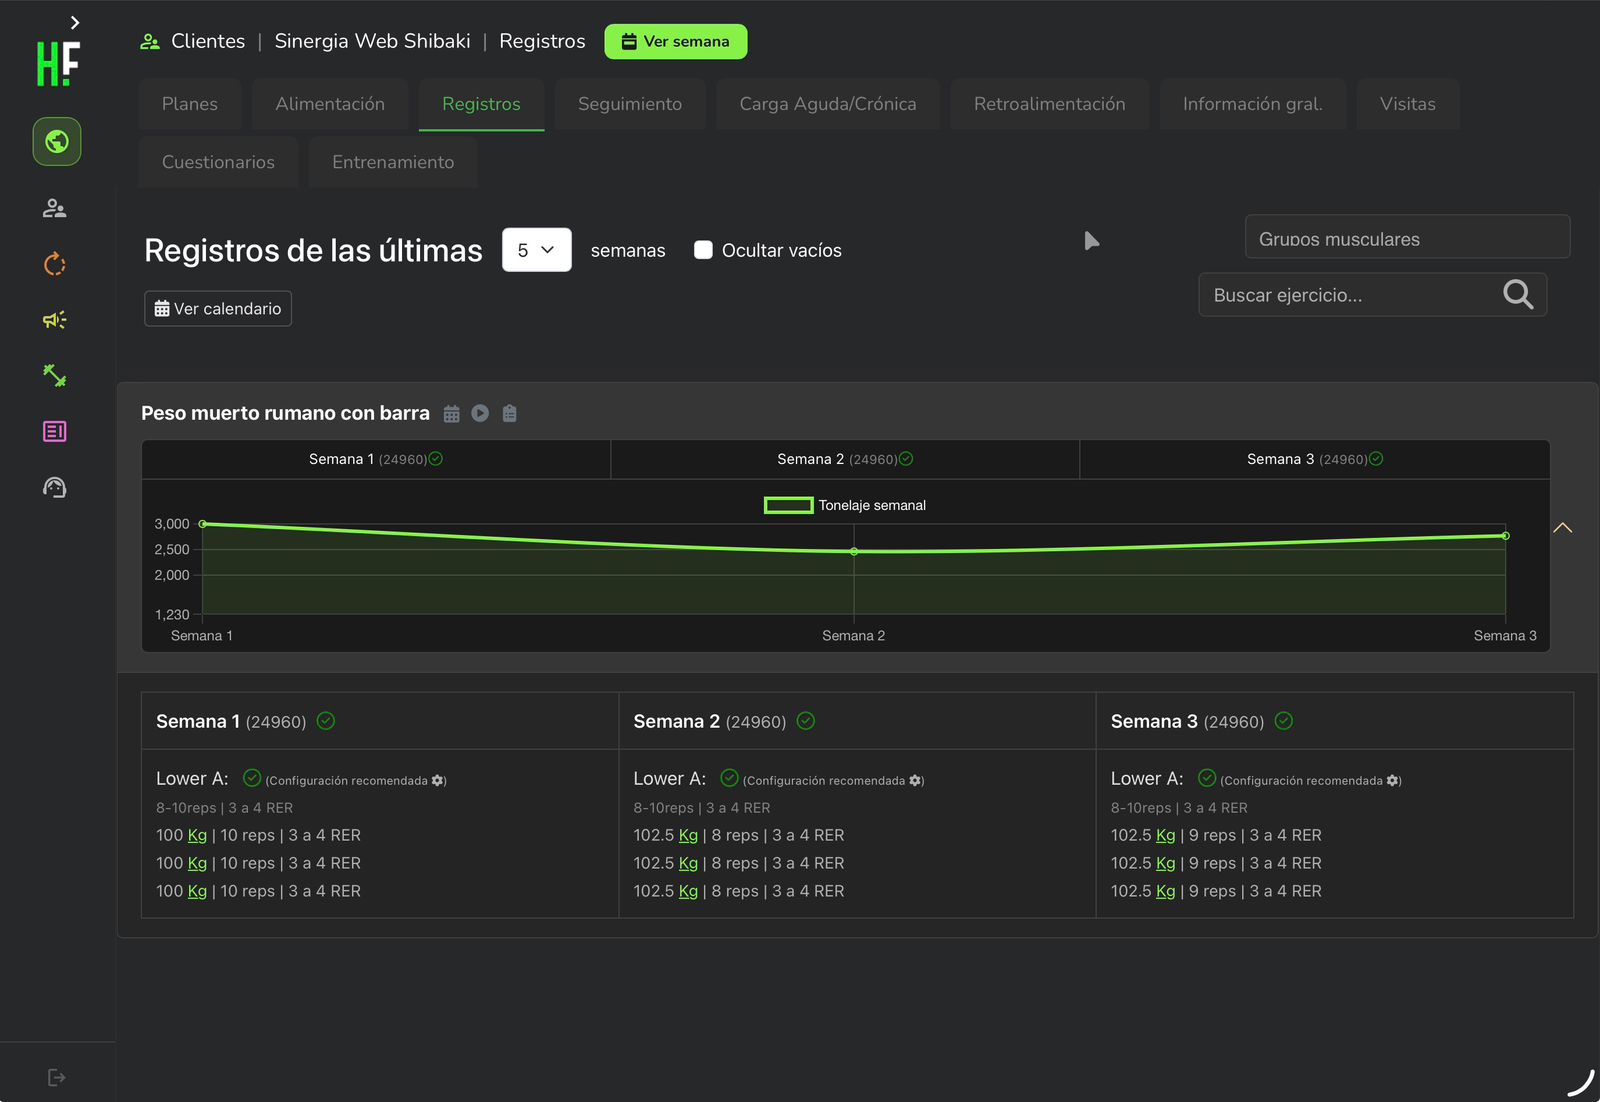This screenshot has height=1102, width=1600.
Task: Click the Semana 2 data point on chart
Action: point(854,551)
